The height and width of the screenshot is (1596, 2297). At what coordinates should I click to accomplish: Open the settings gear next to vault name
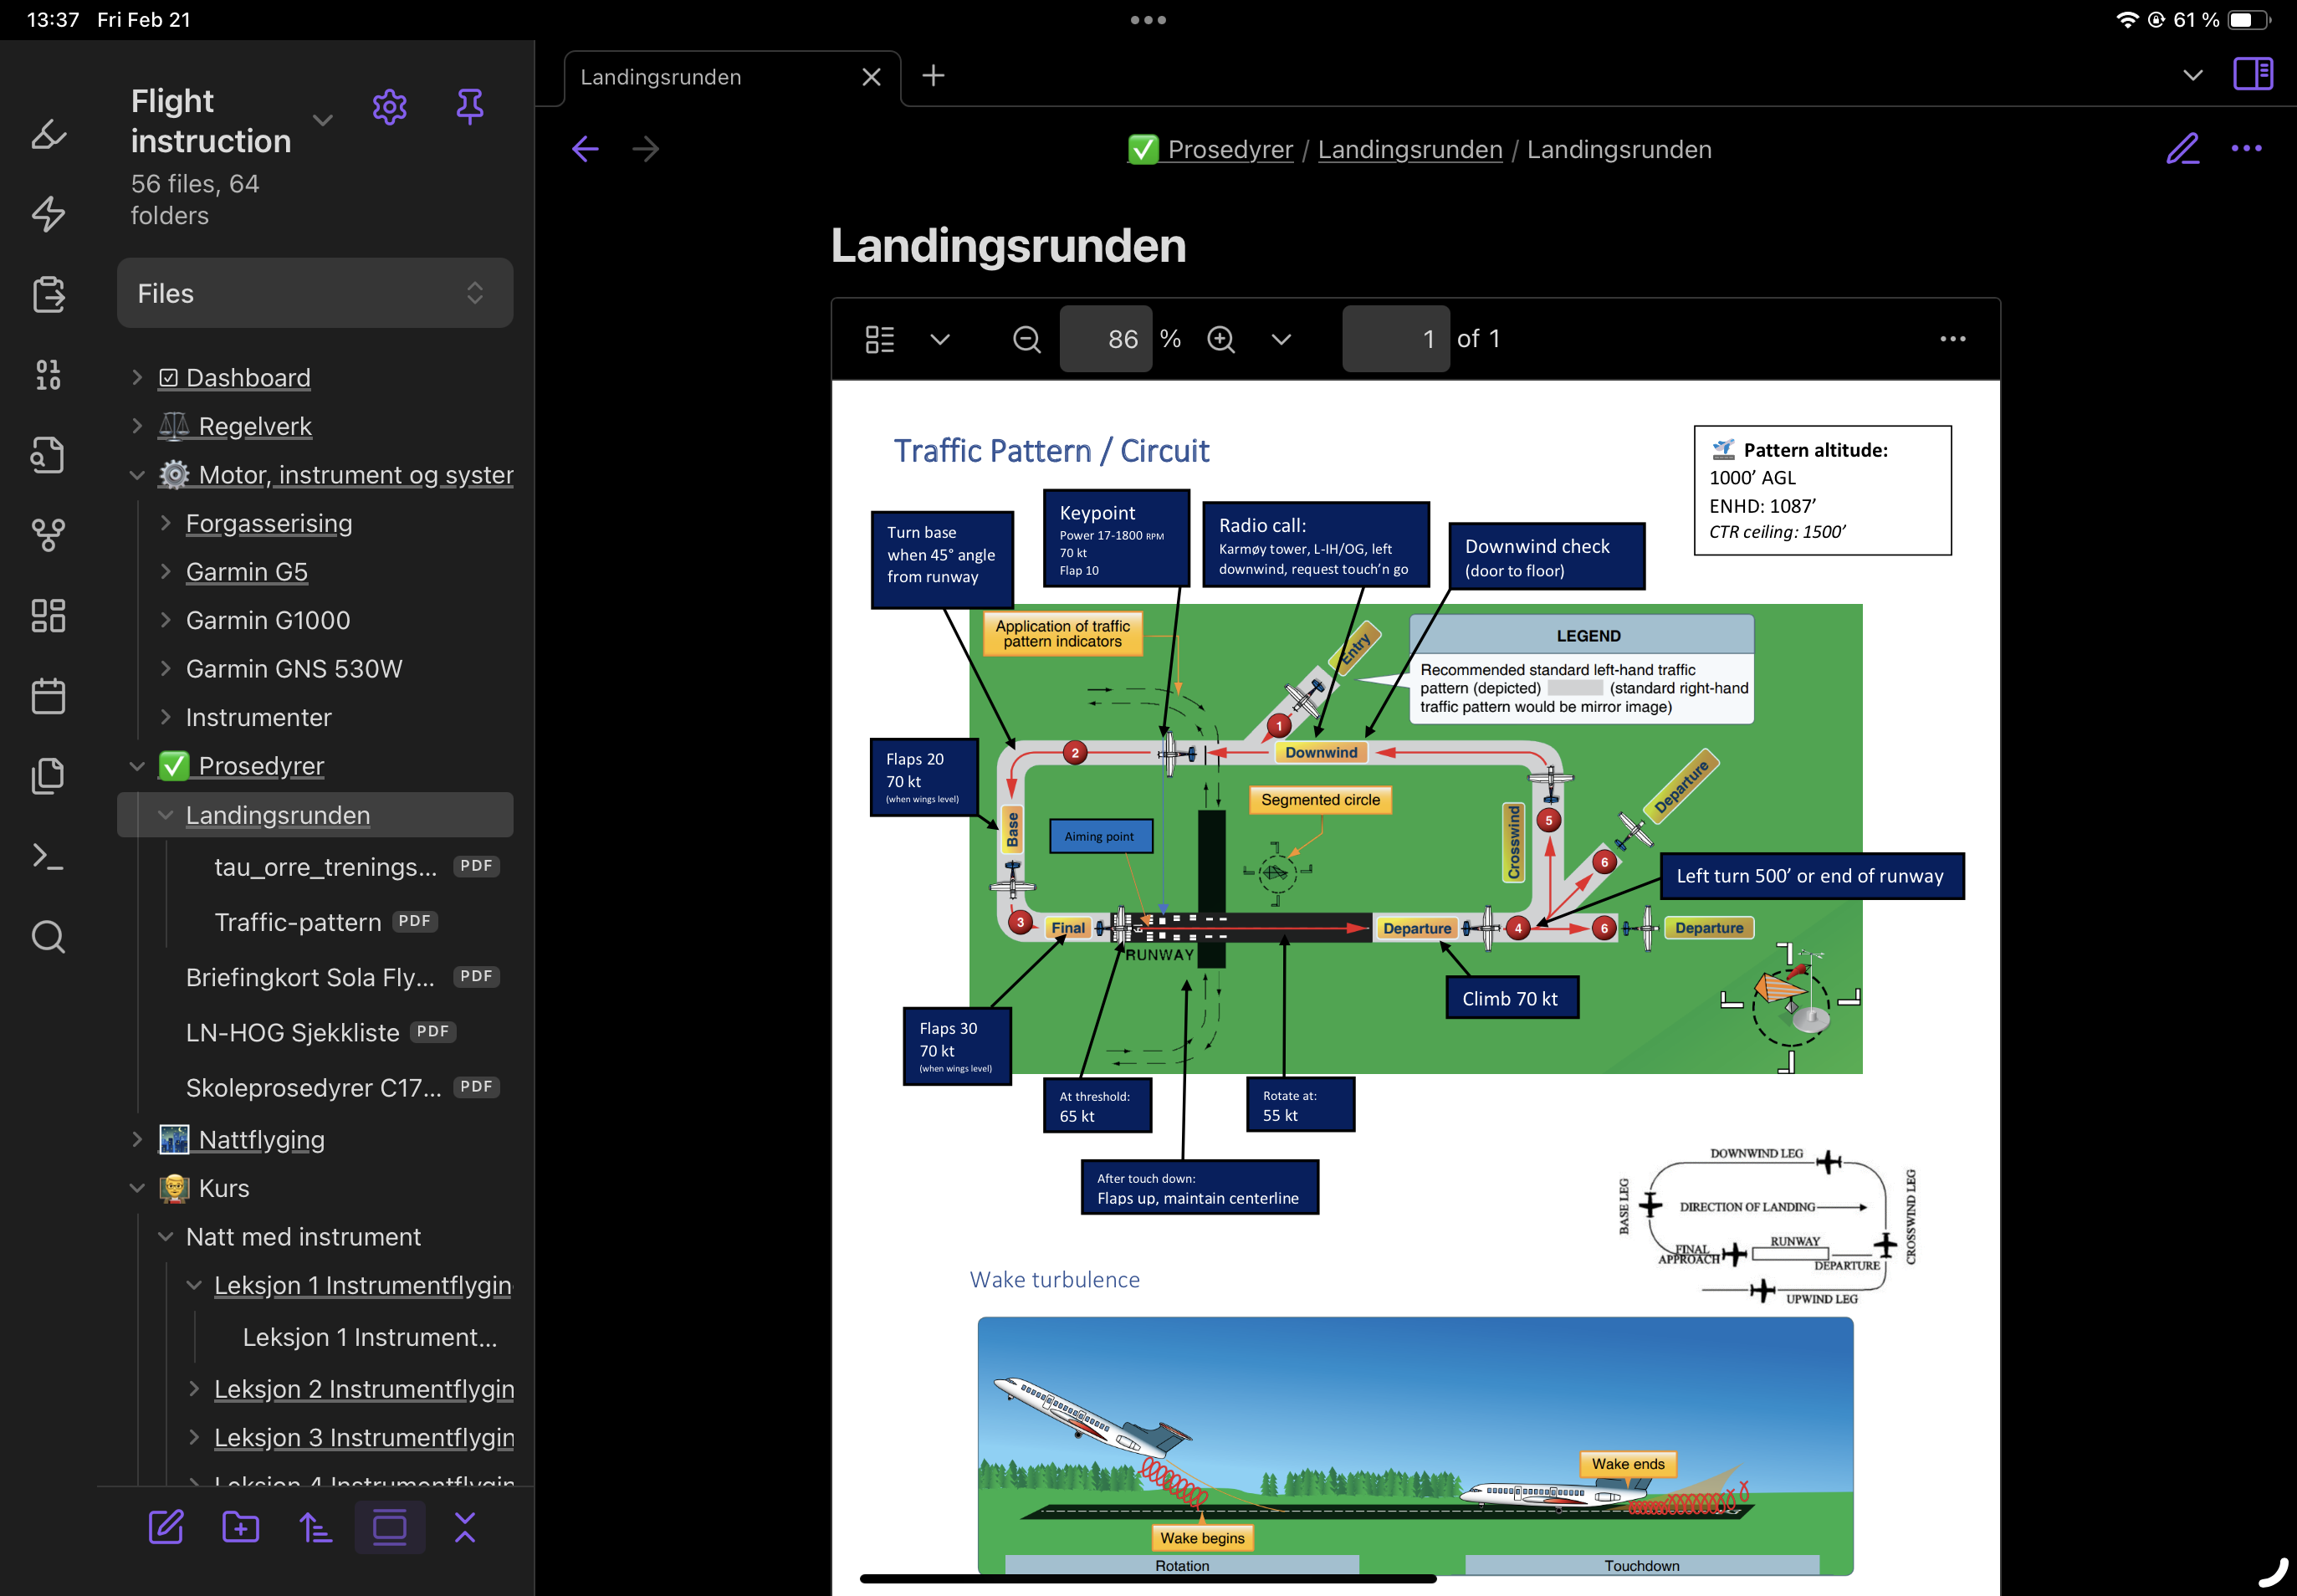[389, 107]
